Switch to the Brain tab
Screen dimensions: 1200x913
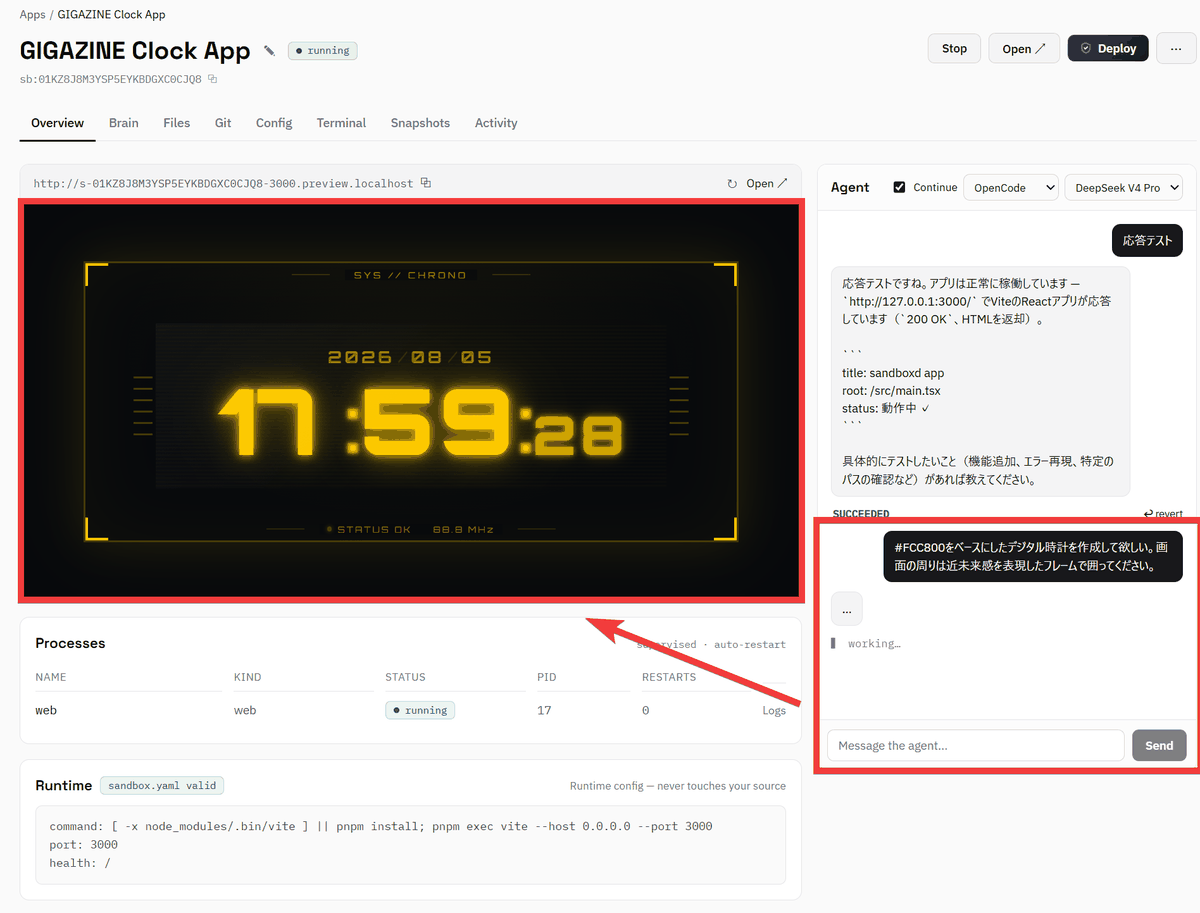tap(124, 123)
